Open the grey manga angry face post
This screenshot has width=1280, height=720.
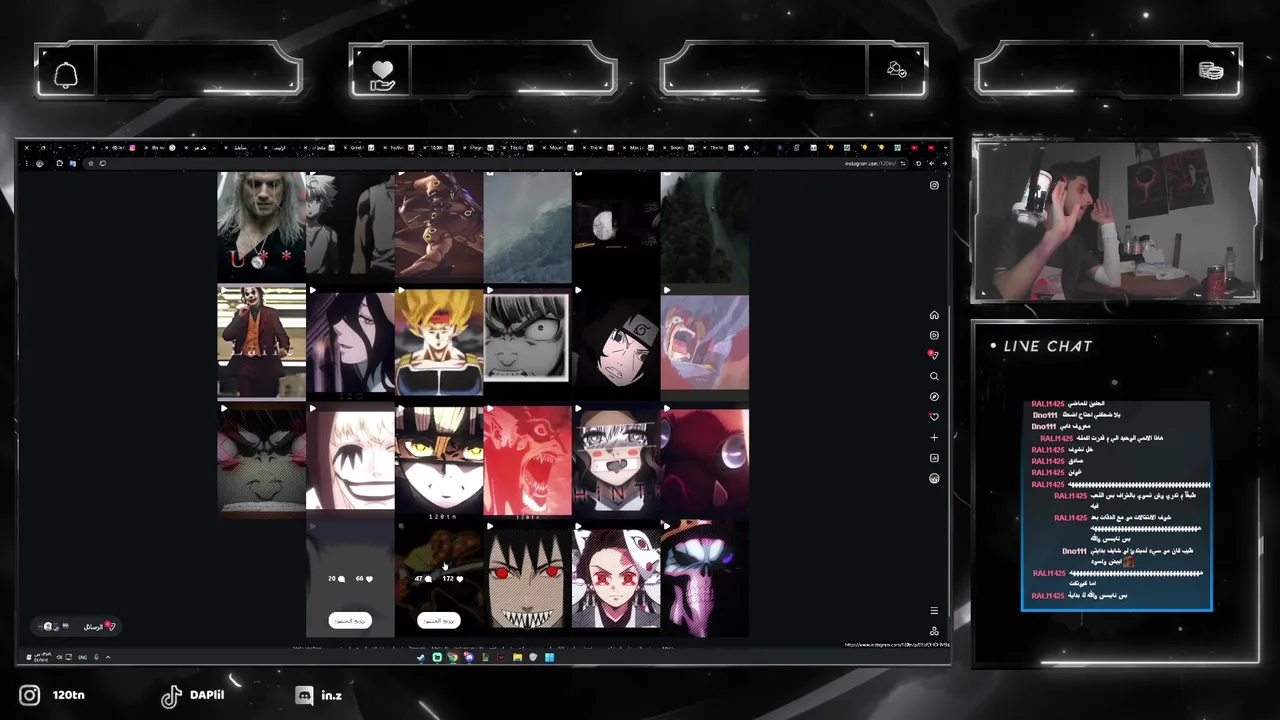[x=527, y=339]
